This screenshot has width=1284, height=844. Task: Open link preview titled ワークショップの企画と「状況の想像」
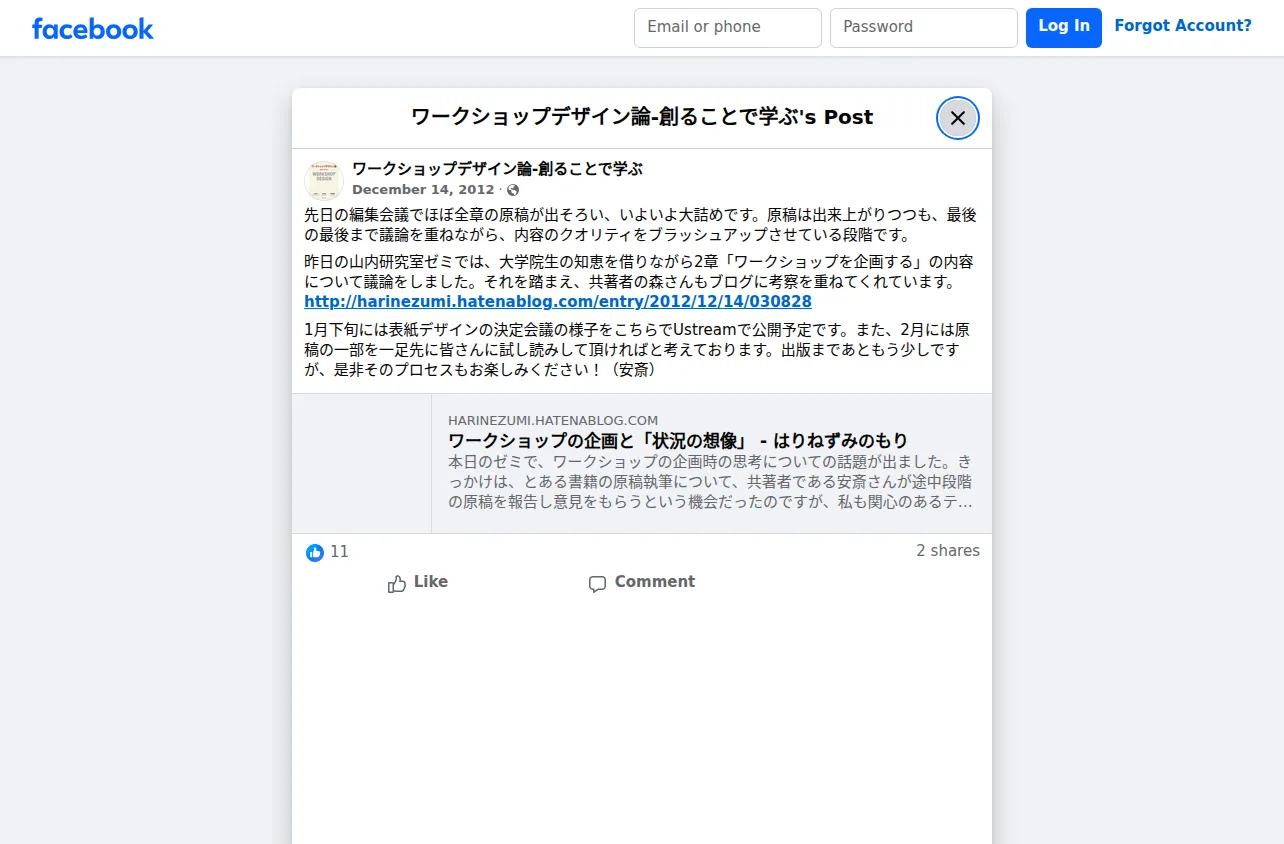(x=678, y=441)
